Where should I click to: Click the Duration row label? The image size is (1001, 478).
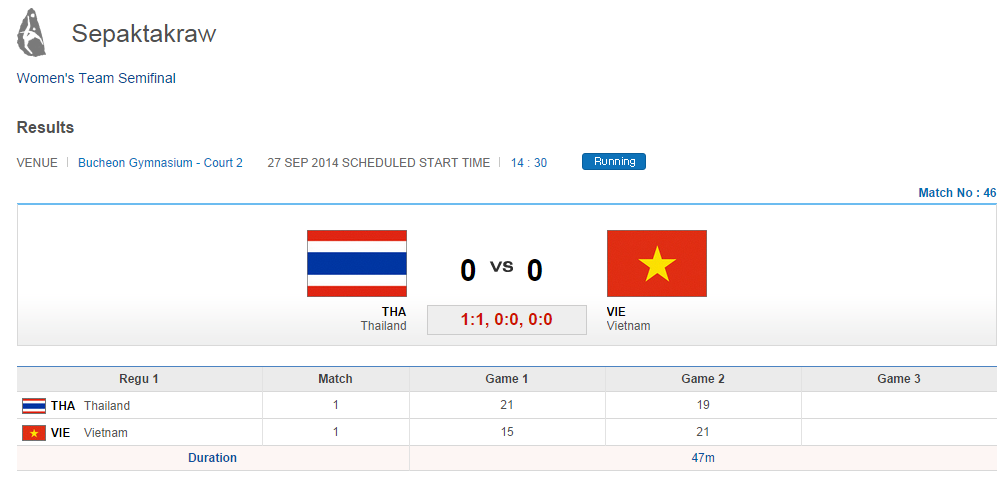[212, 458]
